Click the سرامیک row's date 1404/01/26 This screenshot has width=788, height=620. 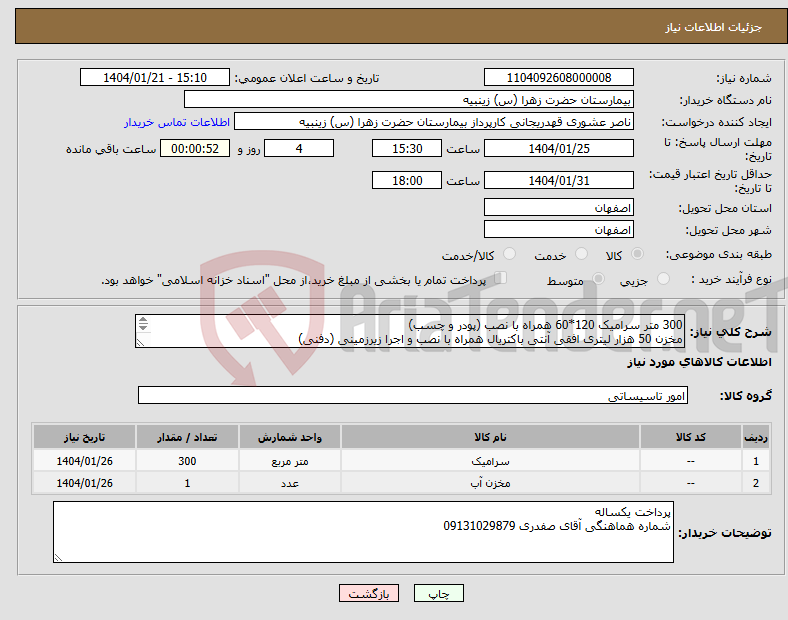tap(84, 461)
